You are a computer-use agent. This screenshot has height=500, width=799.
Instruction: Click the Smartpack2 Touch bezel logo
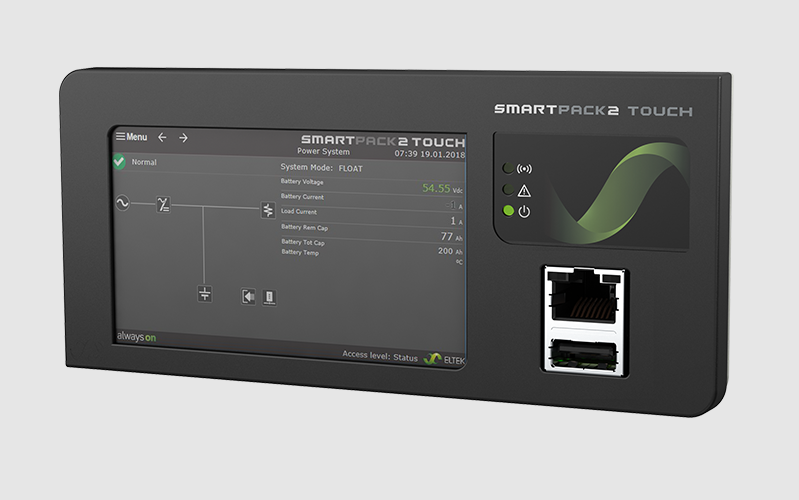pyautogui.click(x=593, y=110)
